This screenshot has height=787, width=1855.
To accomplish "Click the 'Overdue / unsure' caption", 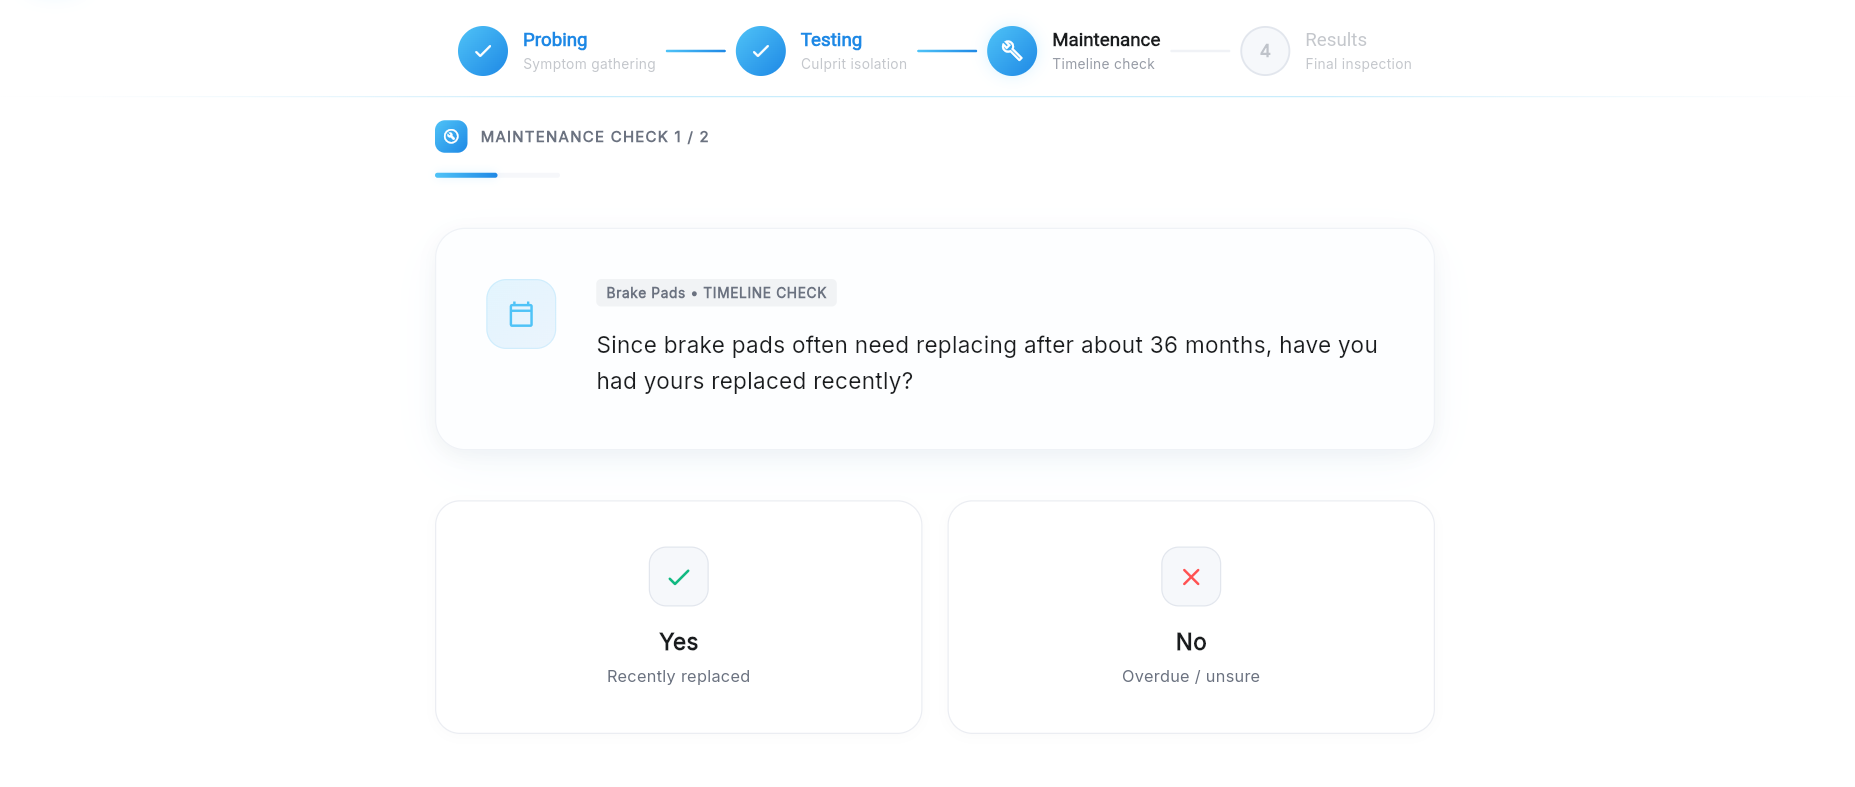I will point(1191,677).
